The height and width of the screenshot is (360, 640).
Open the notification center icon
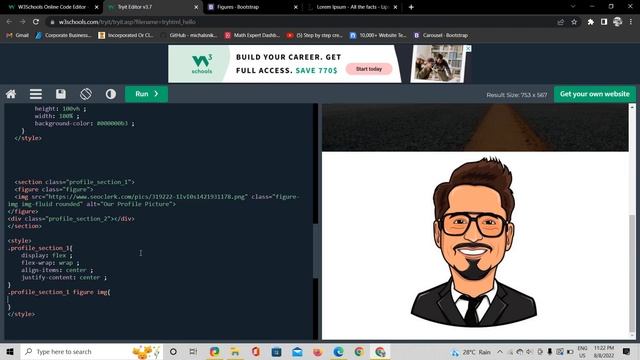coord(627,351)
